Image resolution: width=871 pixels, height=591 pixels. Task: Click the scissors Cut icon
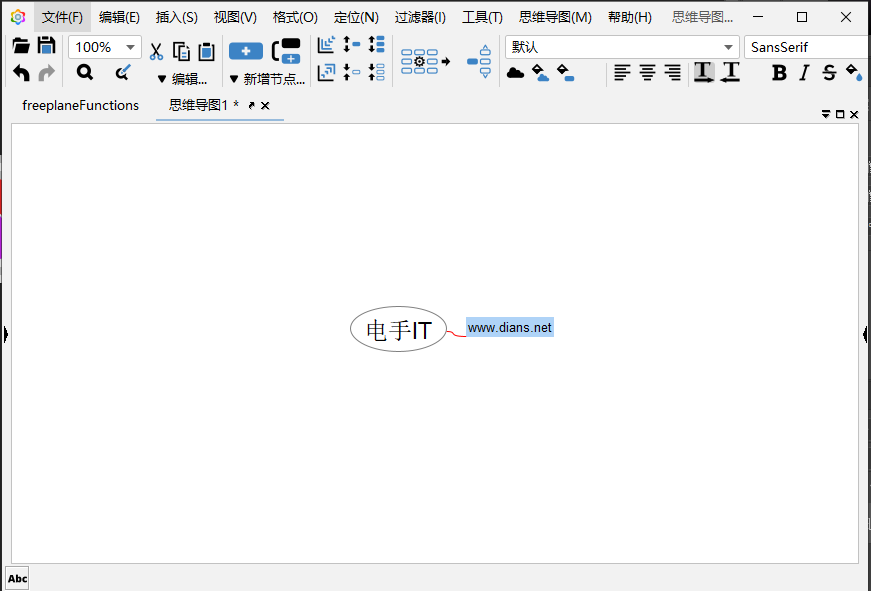pyautogui.click(x=156, y=52)
